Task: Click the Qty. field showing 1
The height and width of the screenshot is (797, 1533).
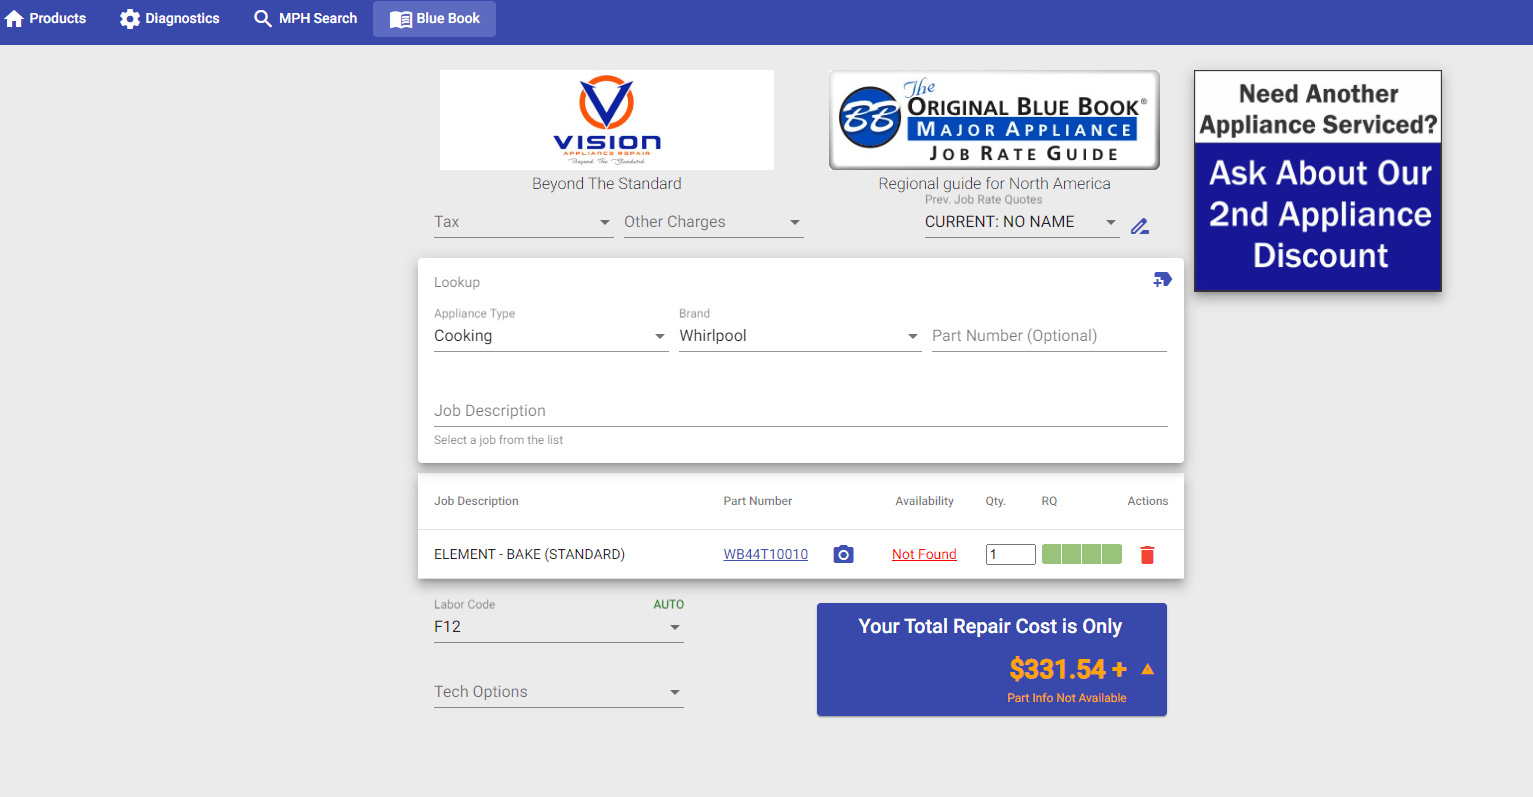Action: coord(1010,554)
